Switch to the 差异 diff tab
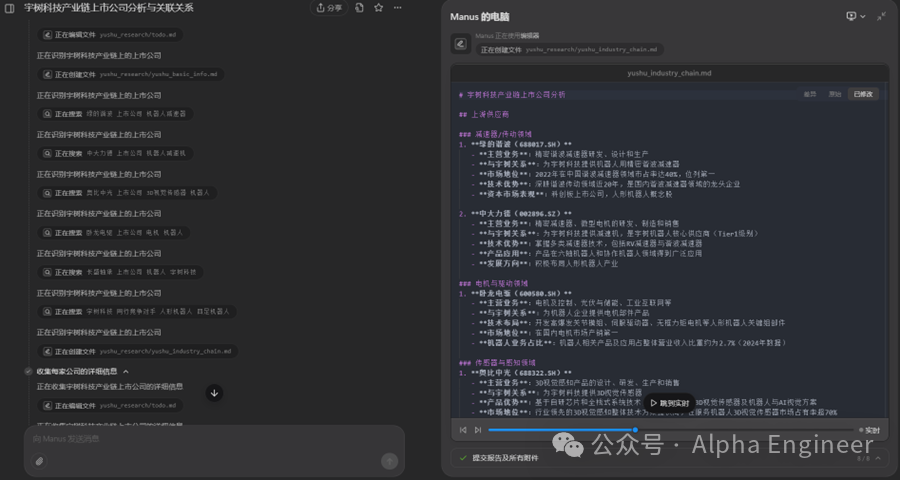Viewport: 900px width, 480px height. click(809, 93)
